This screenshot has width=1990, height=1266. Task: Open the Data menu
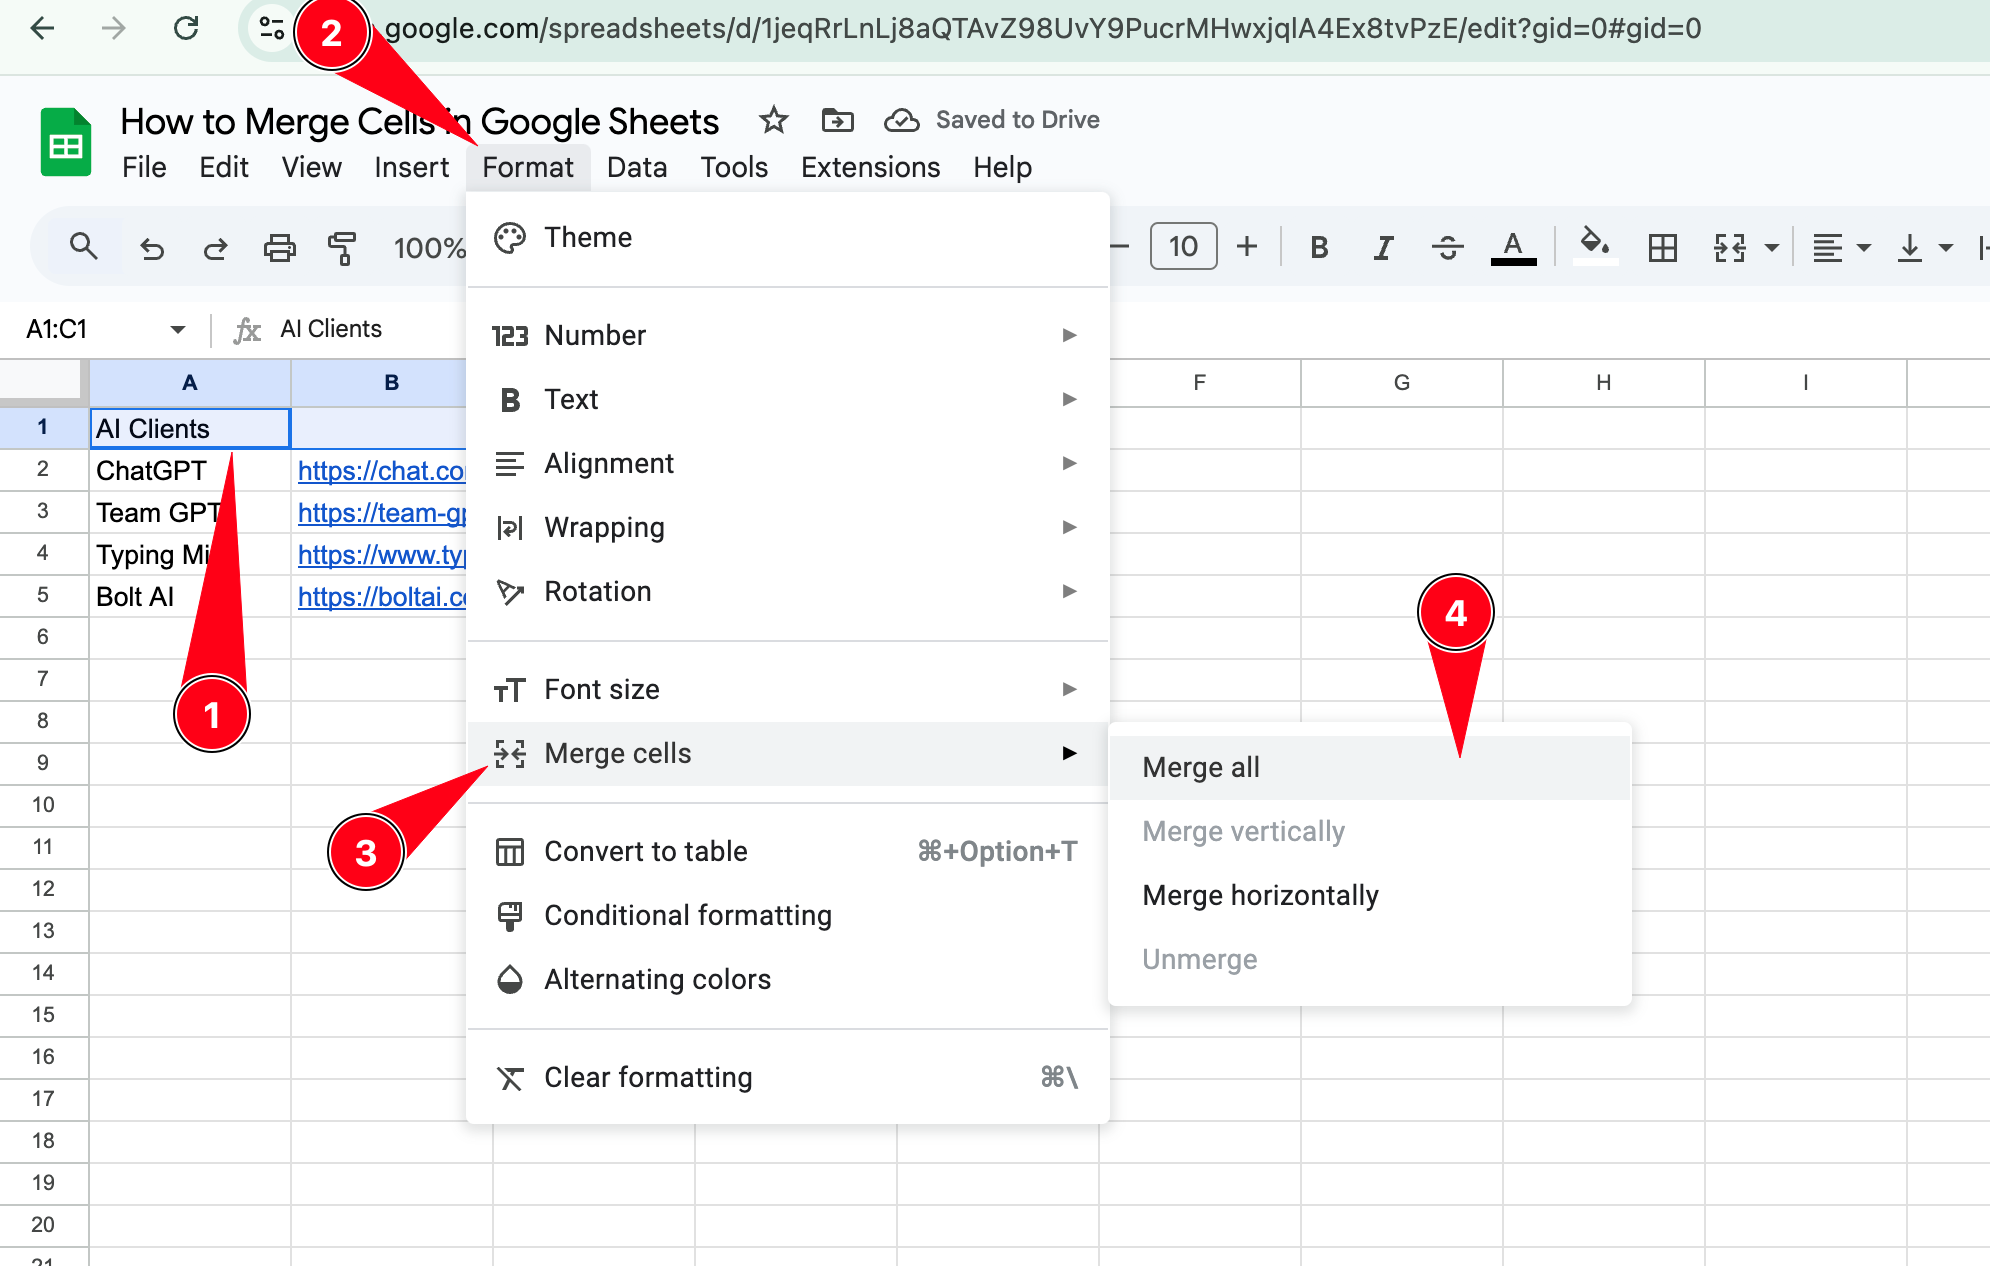click(637, 167)
